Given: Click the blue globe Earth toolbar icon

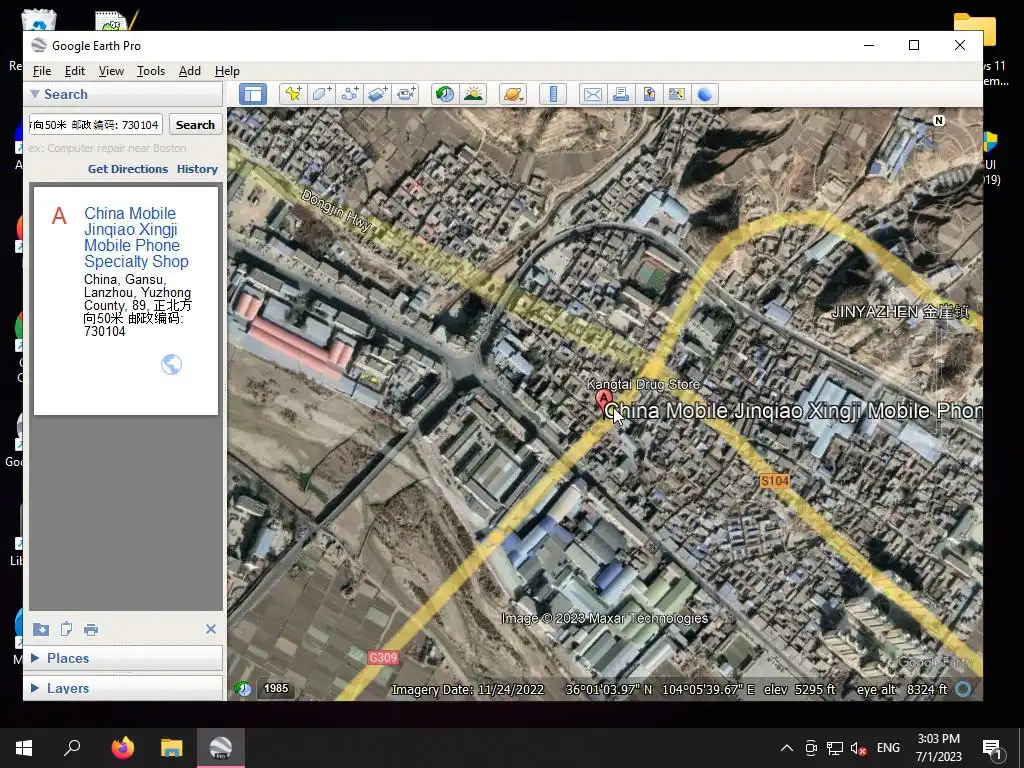Looking at the screenshot, I should coord(705,94).
